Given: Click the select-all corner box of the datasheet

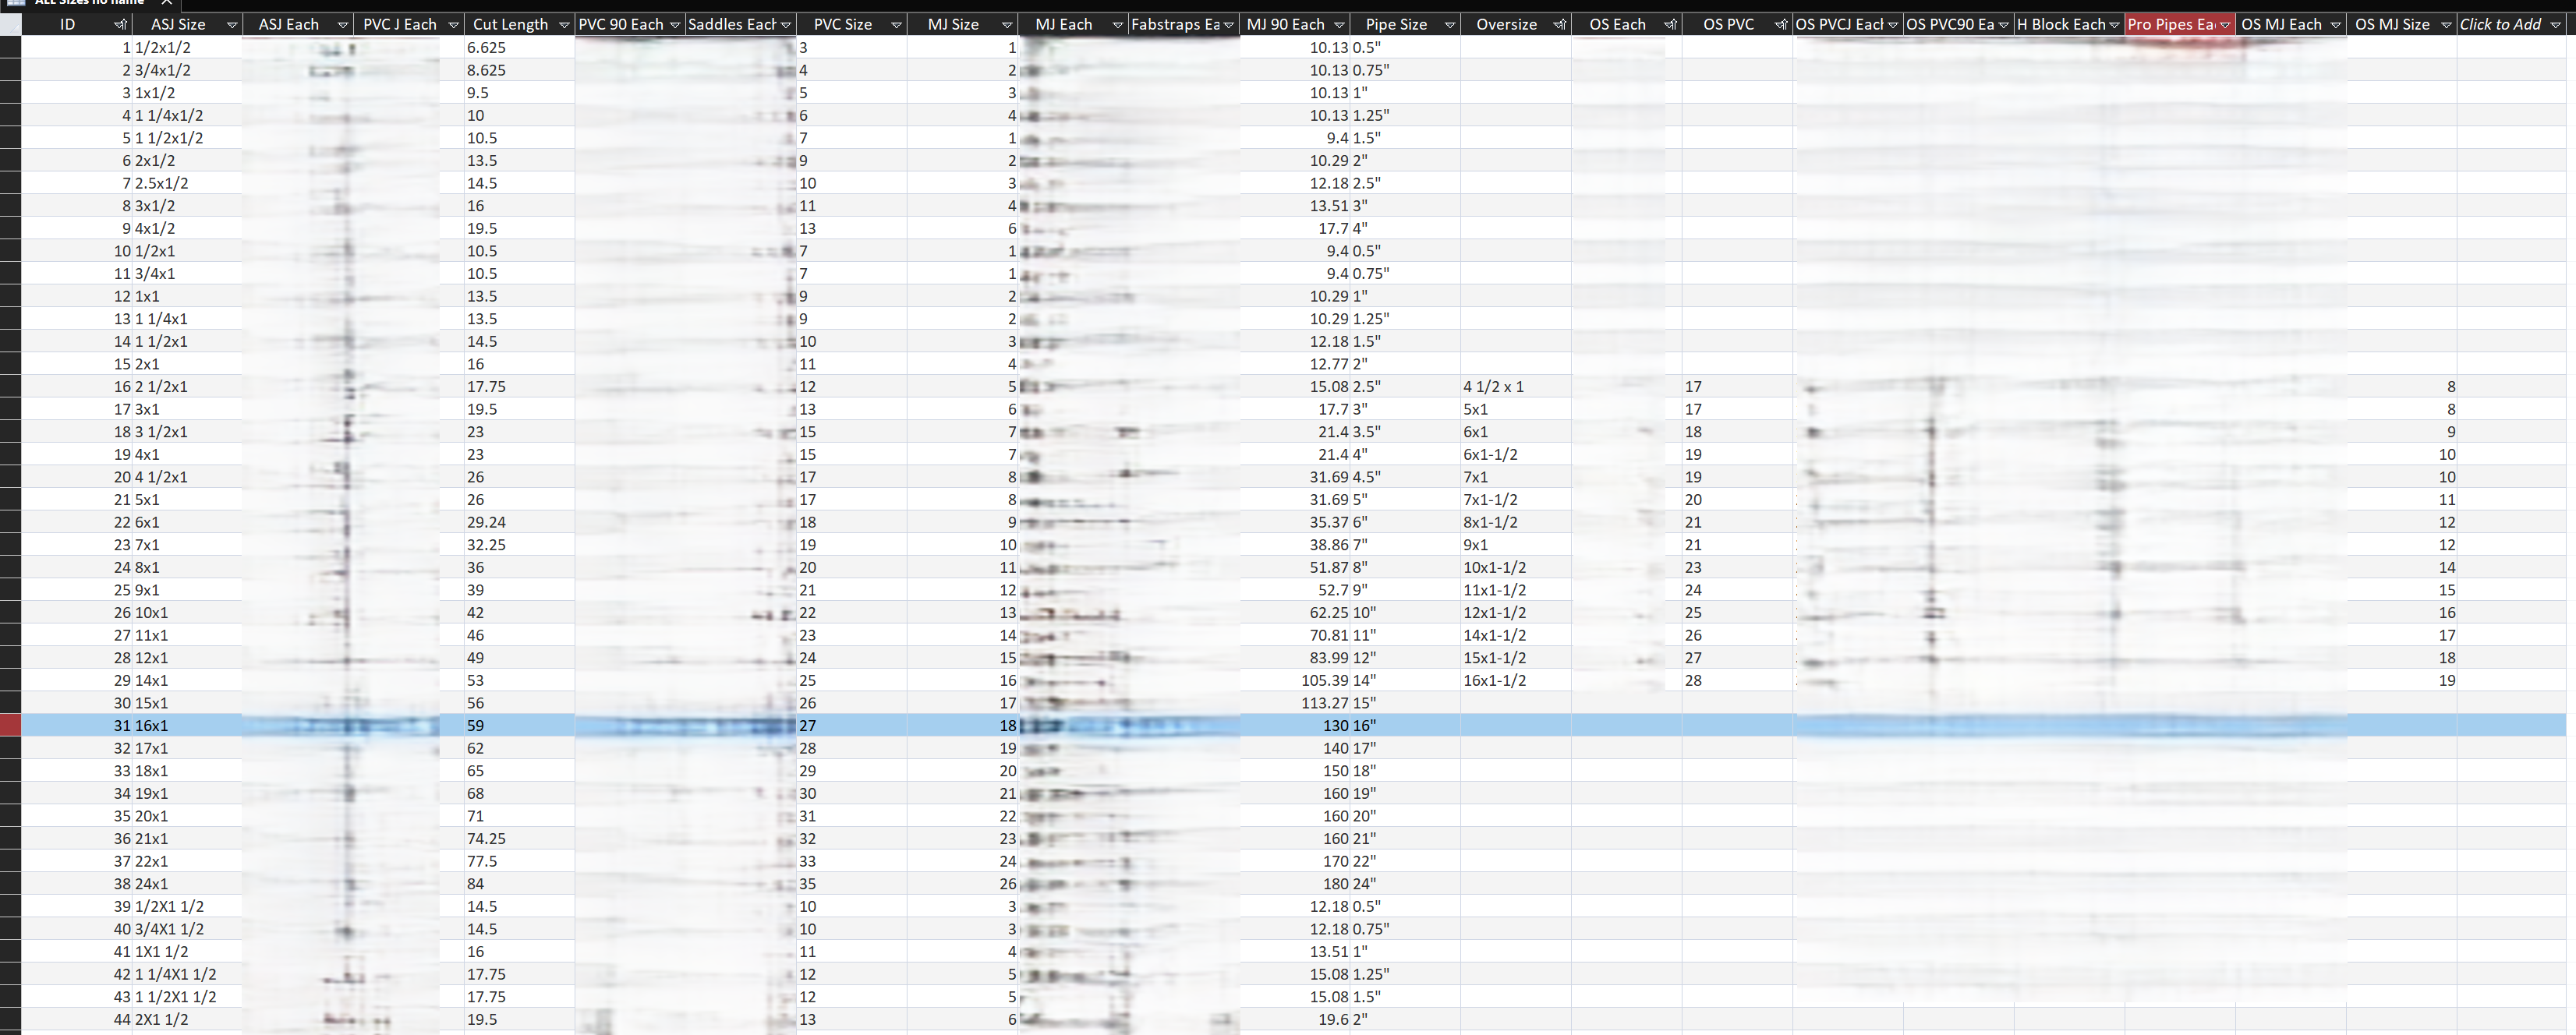Looking at the screenshot, I should click(10, 25).
